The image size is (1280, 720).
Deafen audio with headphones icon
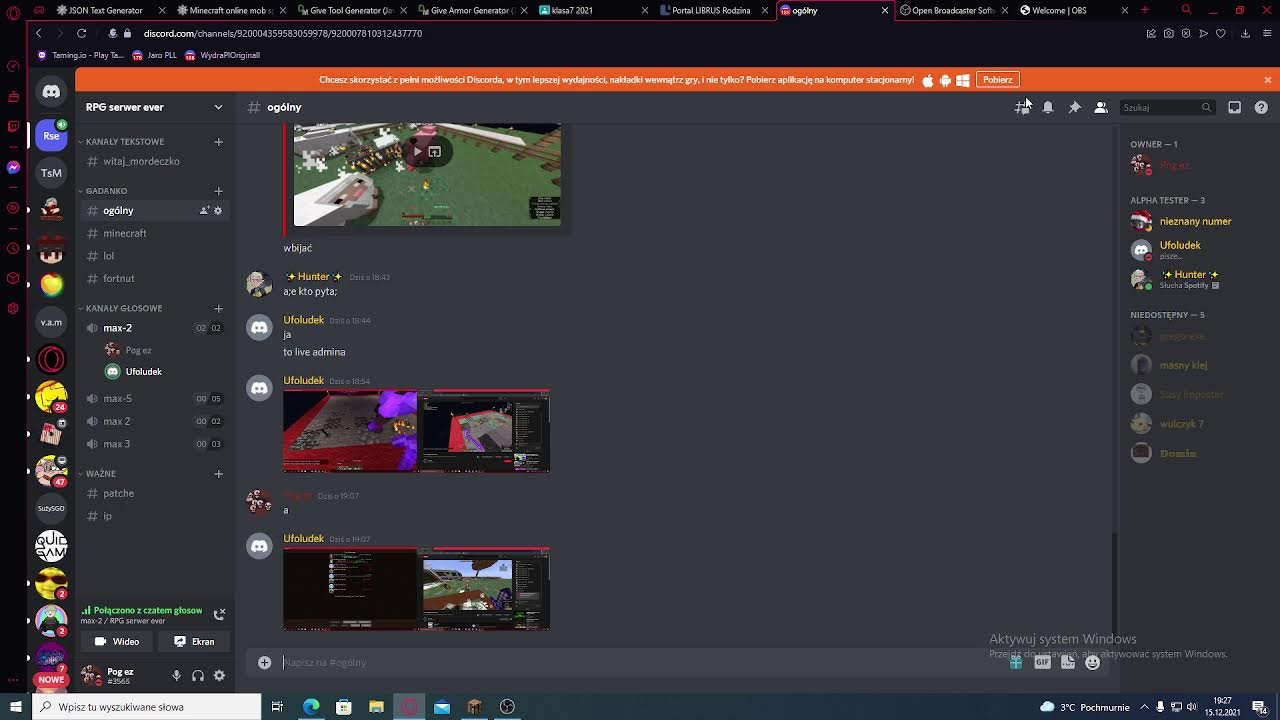198,676
